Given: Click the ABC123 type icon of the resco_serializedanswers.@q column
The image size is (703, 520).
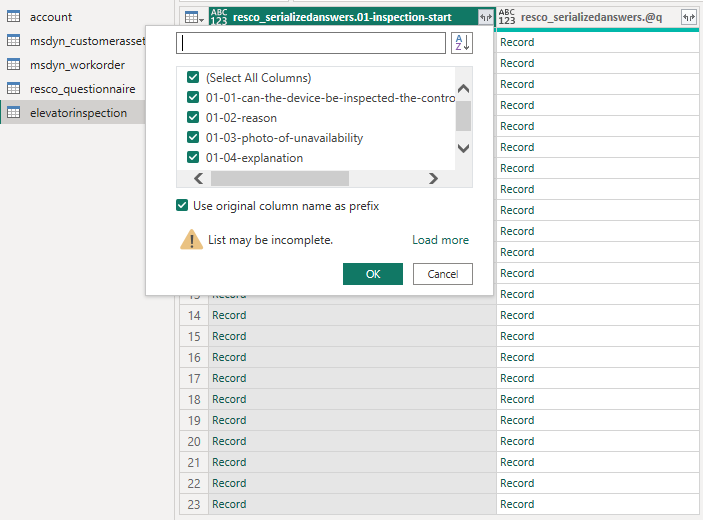Looking at the screenshot, I should (507, 17).
